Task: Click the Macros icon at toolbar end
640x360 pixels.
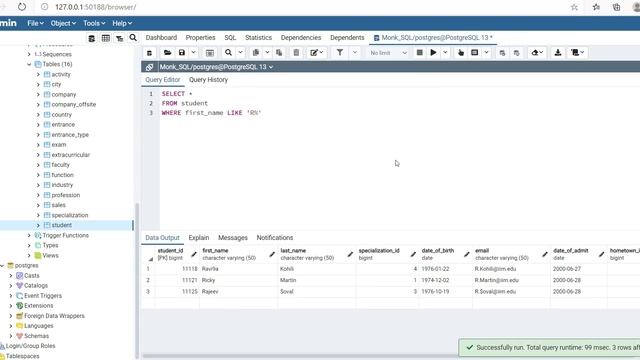Action: pos(578,53)
